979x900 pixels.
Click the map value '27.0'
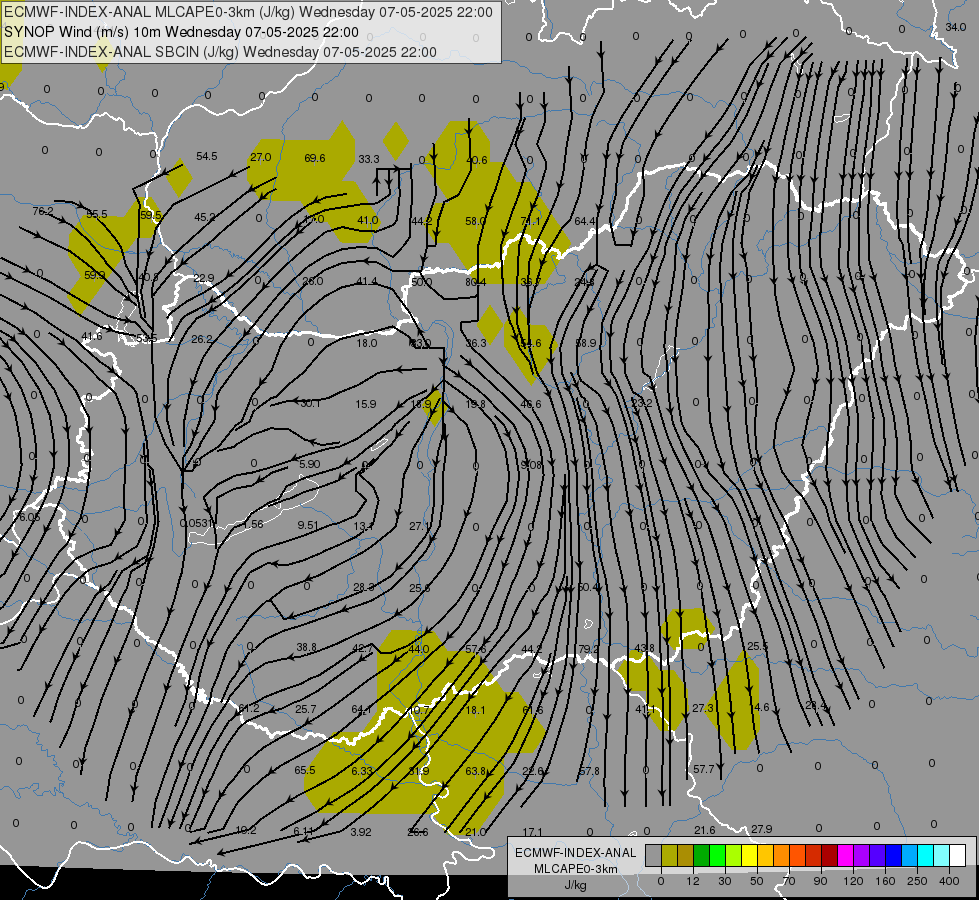tap(260, 157)
